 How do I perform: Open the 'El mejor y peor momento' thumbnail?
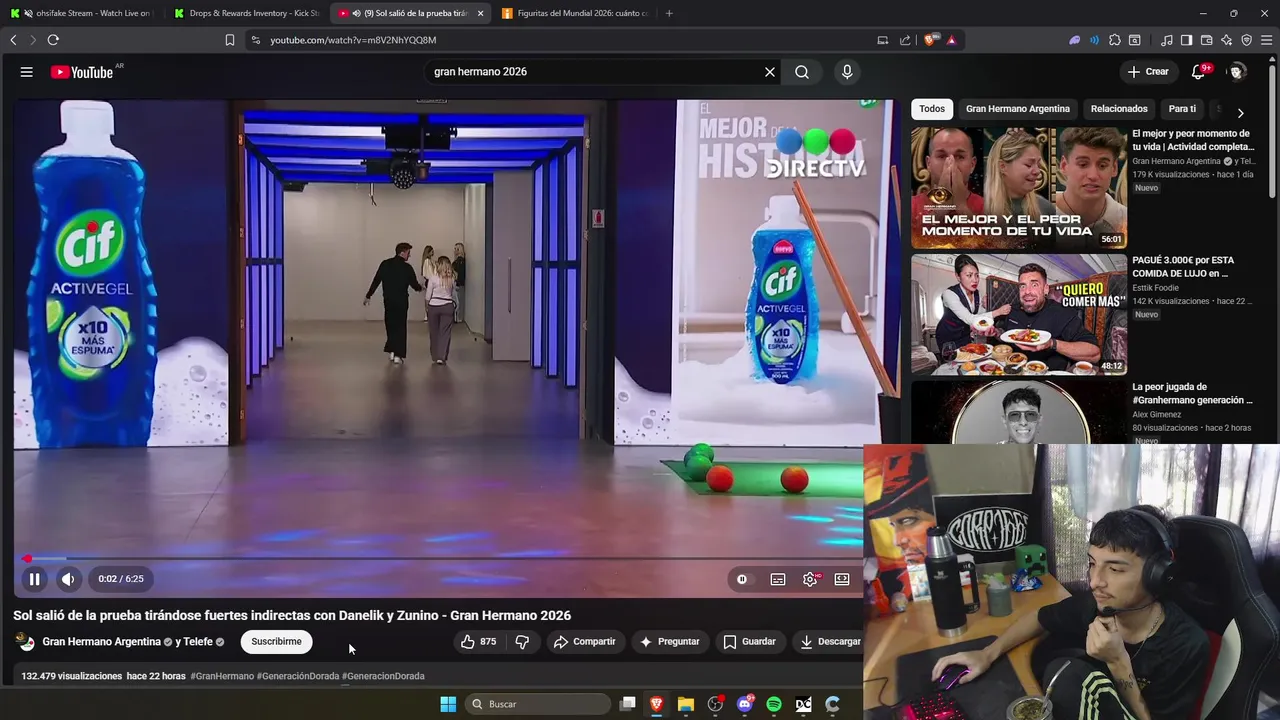click(1019, 188)
